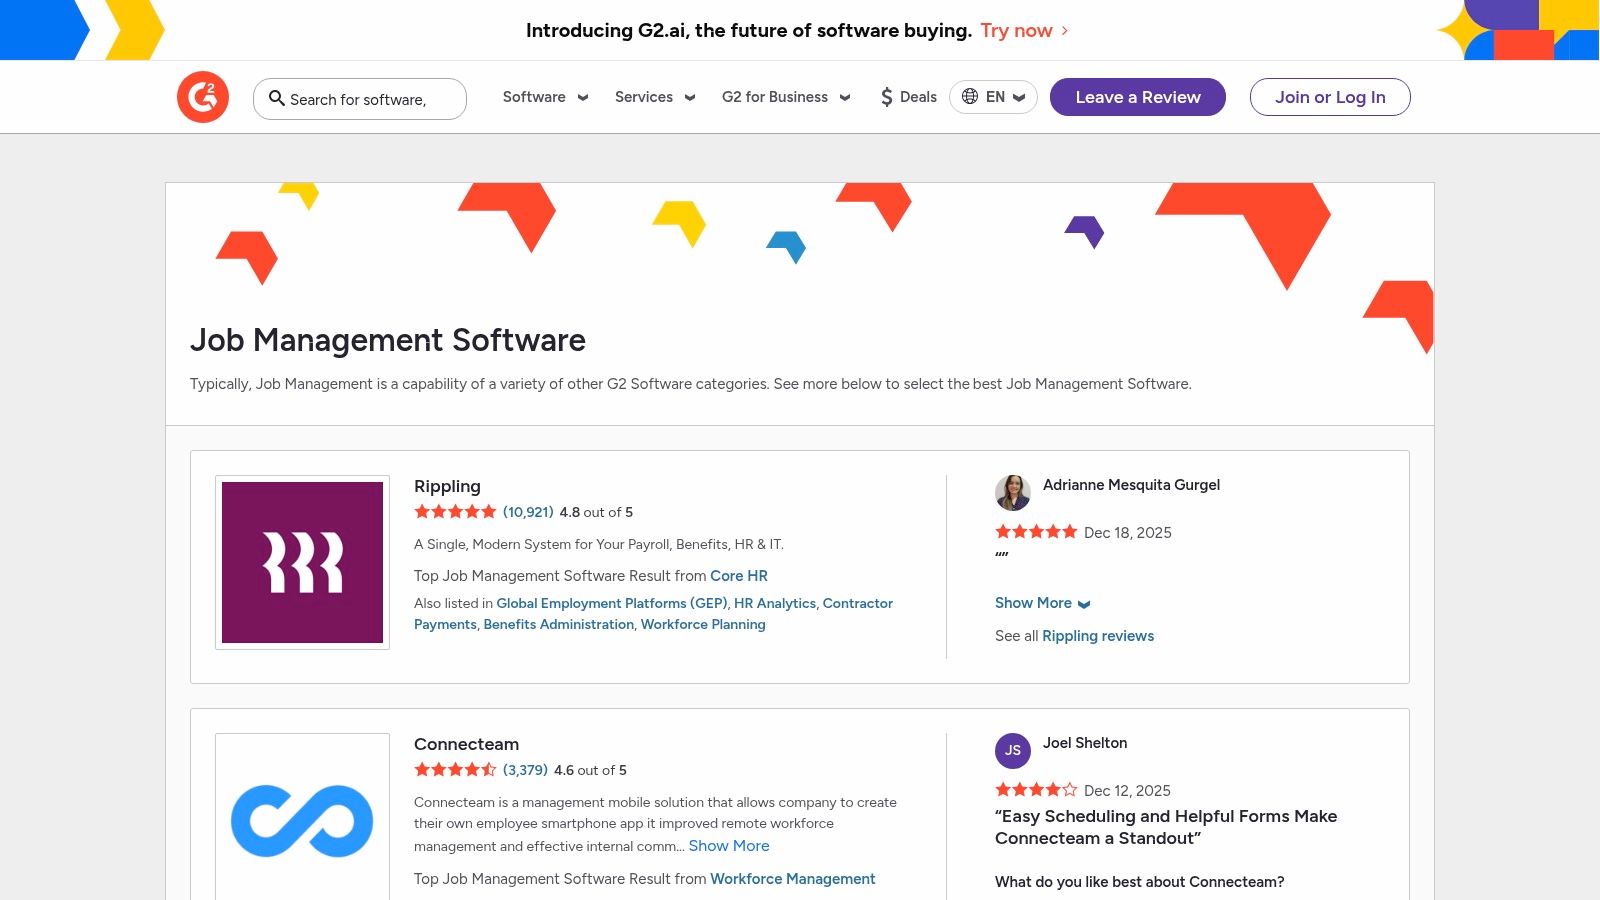The width and height of the screenshot is (1600, 900).
Task: Open the Rippling logo thumbnail
Action: (x=302, y=562)
